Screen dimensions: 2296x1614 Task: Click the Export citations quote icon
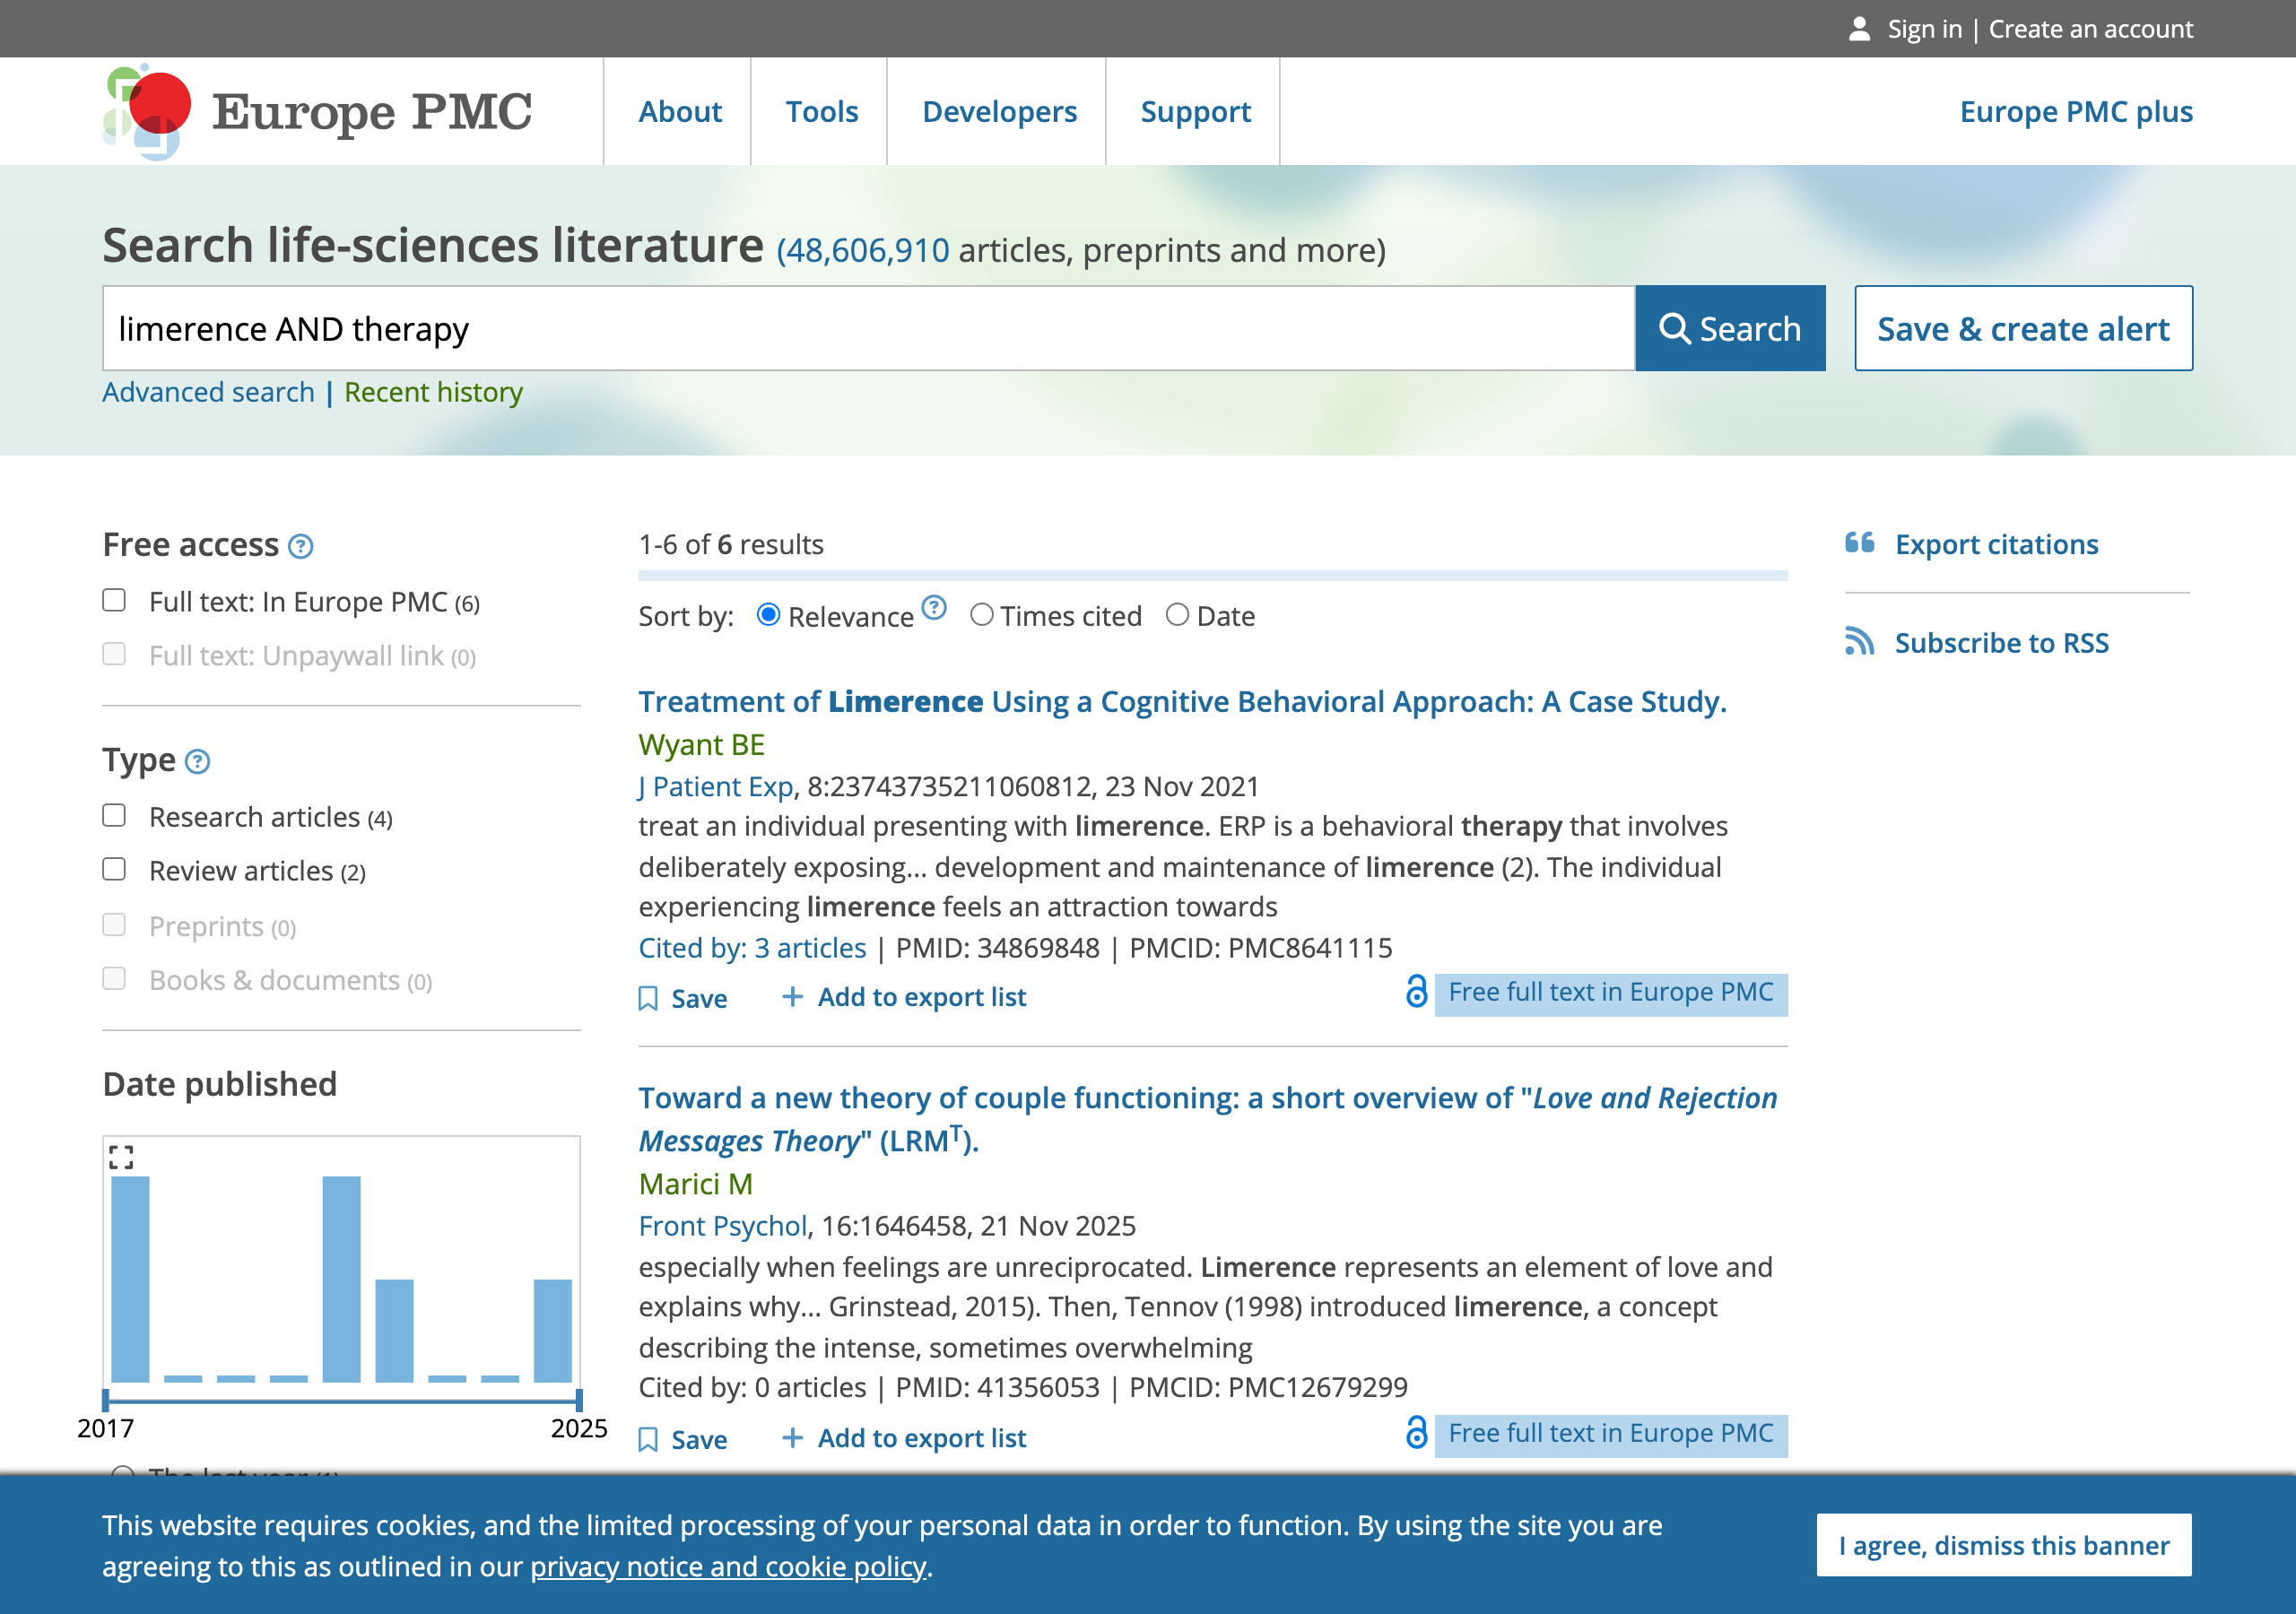click(x=1860, y=543)
